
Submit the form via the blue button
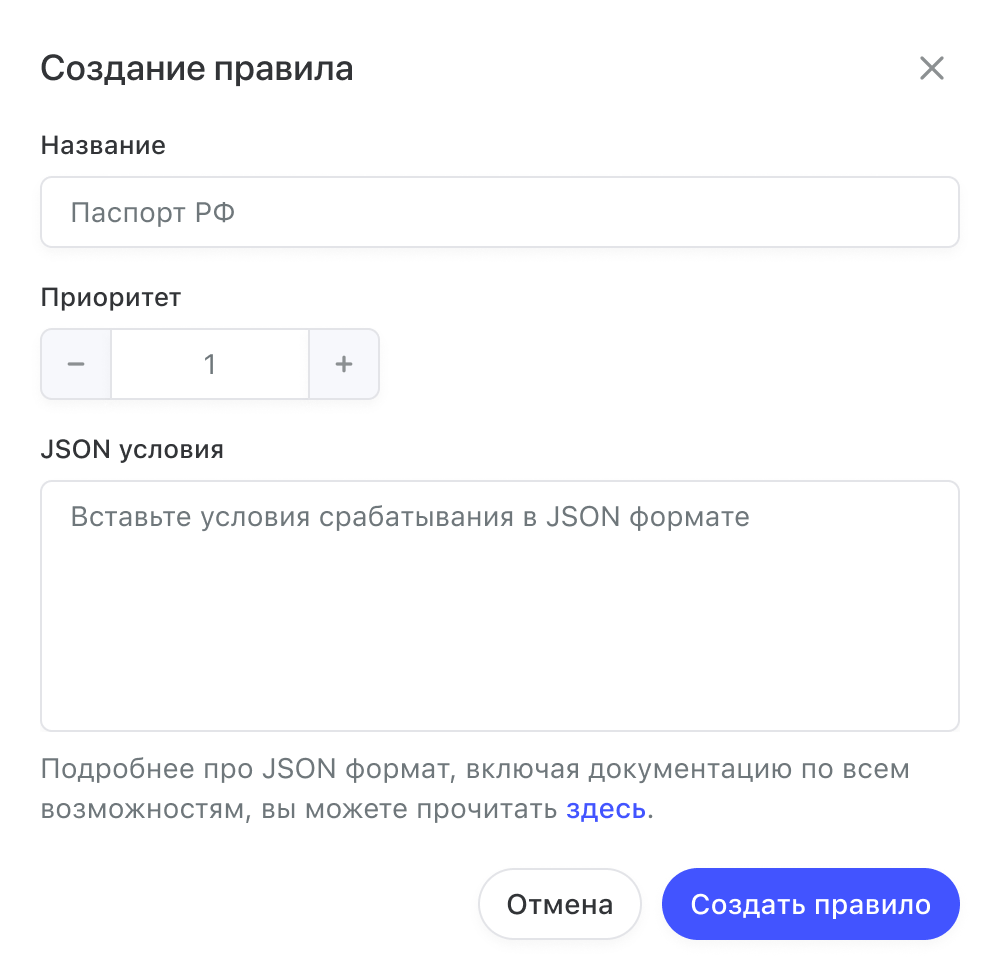(x=810, y=904)
